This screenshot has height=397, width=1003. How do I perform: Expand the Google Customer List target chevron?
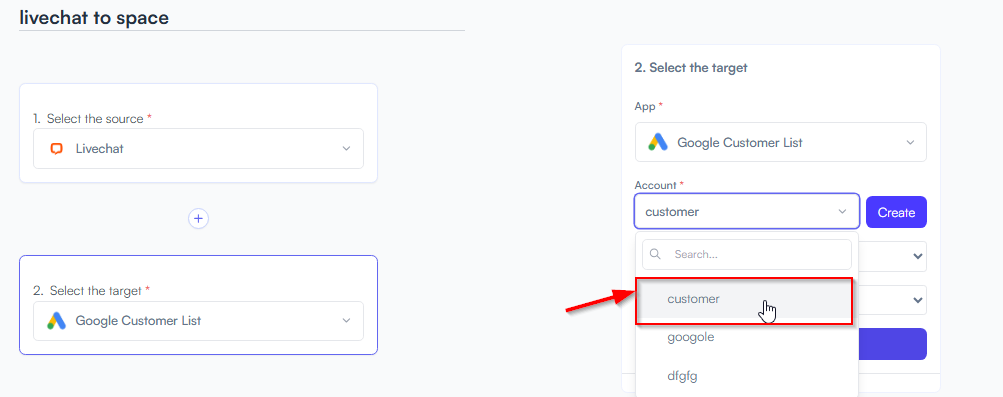(x=346, y=320)
